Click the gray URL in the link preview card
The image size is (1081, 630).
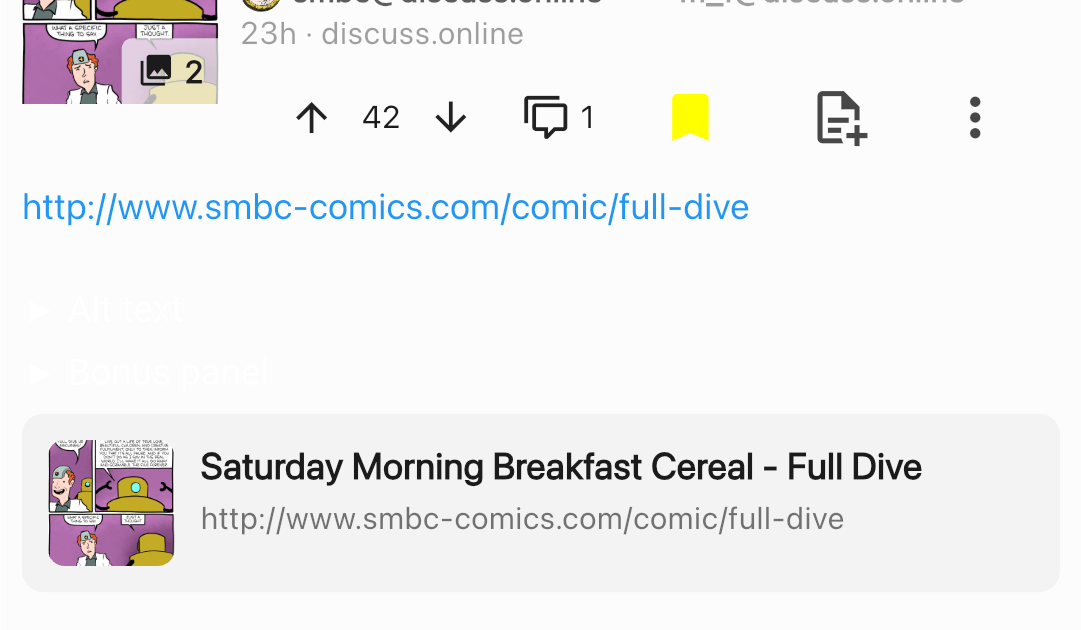click(522, 519)
